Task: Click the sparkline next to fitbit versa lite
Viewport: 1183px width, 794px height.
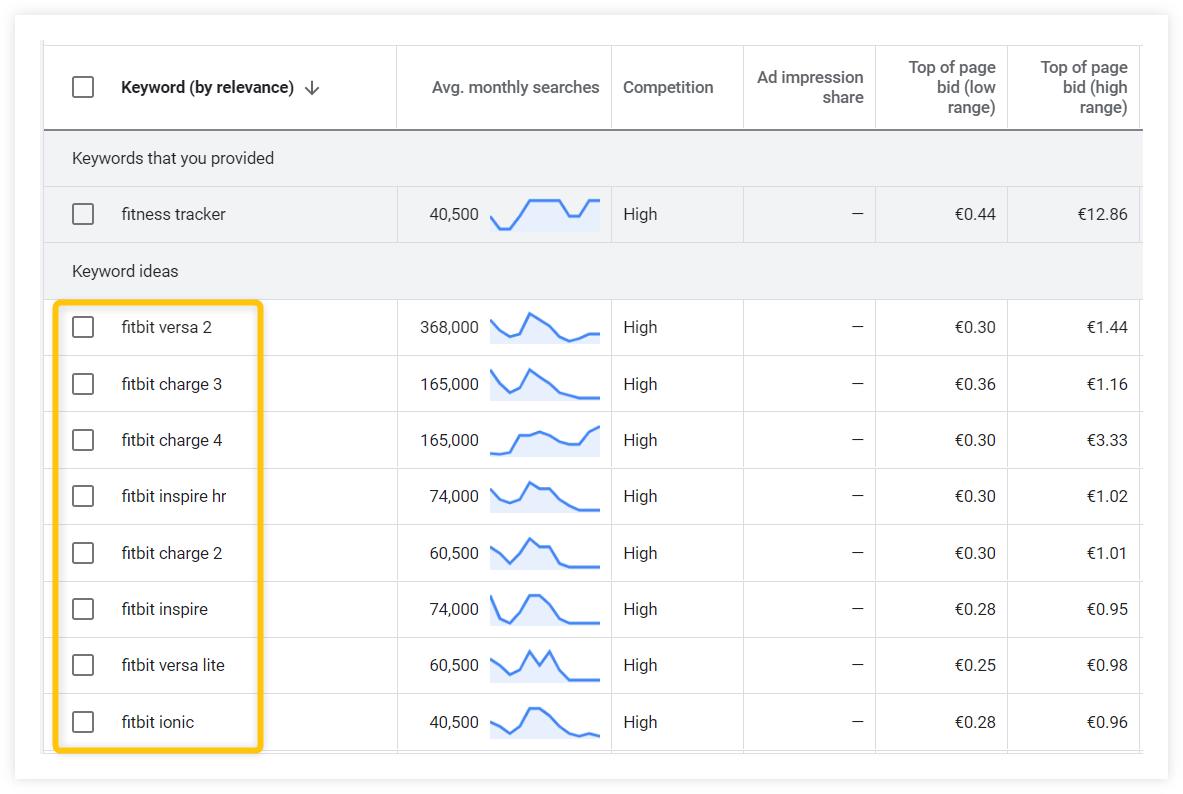Action: pyautogui.click(x=544, y=665)
